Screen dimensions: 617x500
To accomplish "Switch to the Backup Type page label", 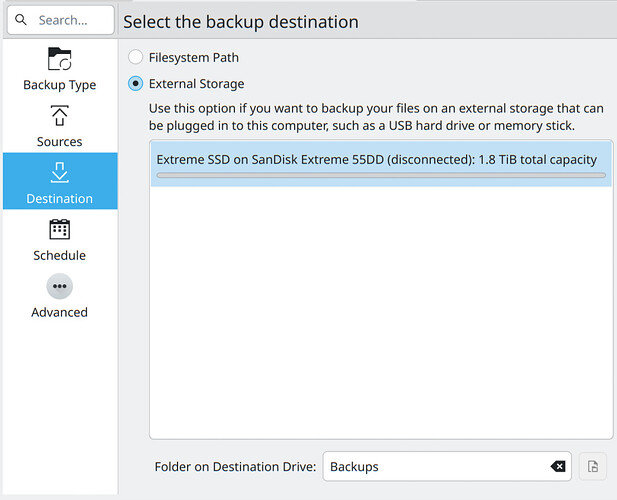I will click(x=59, y=85).
